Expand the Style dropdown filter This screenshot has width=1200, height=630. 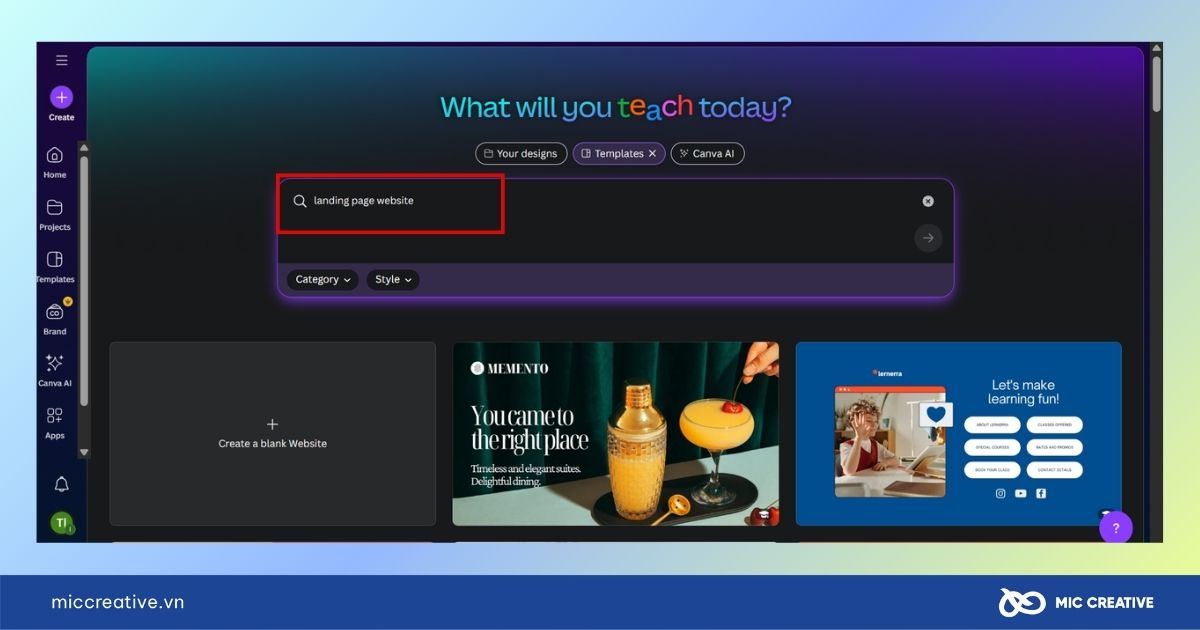point(392,280)
